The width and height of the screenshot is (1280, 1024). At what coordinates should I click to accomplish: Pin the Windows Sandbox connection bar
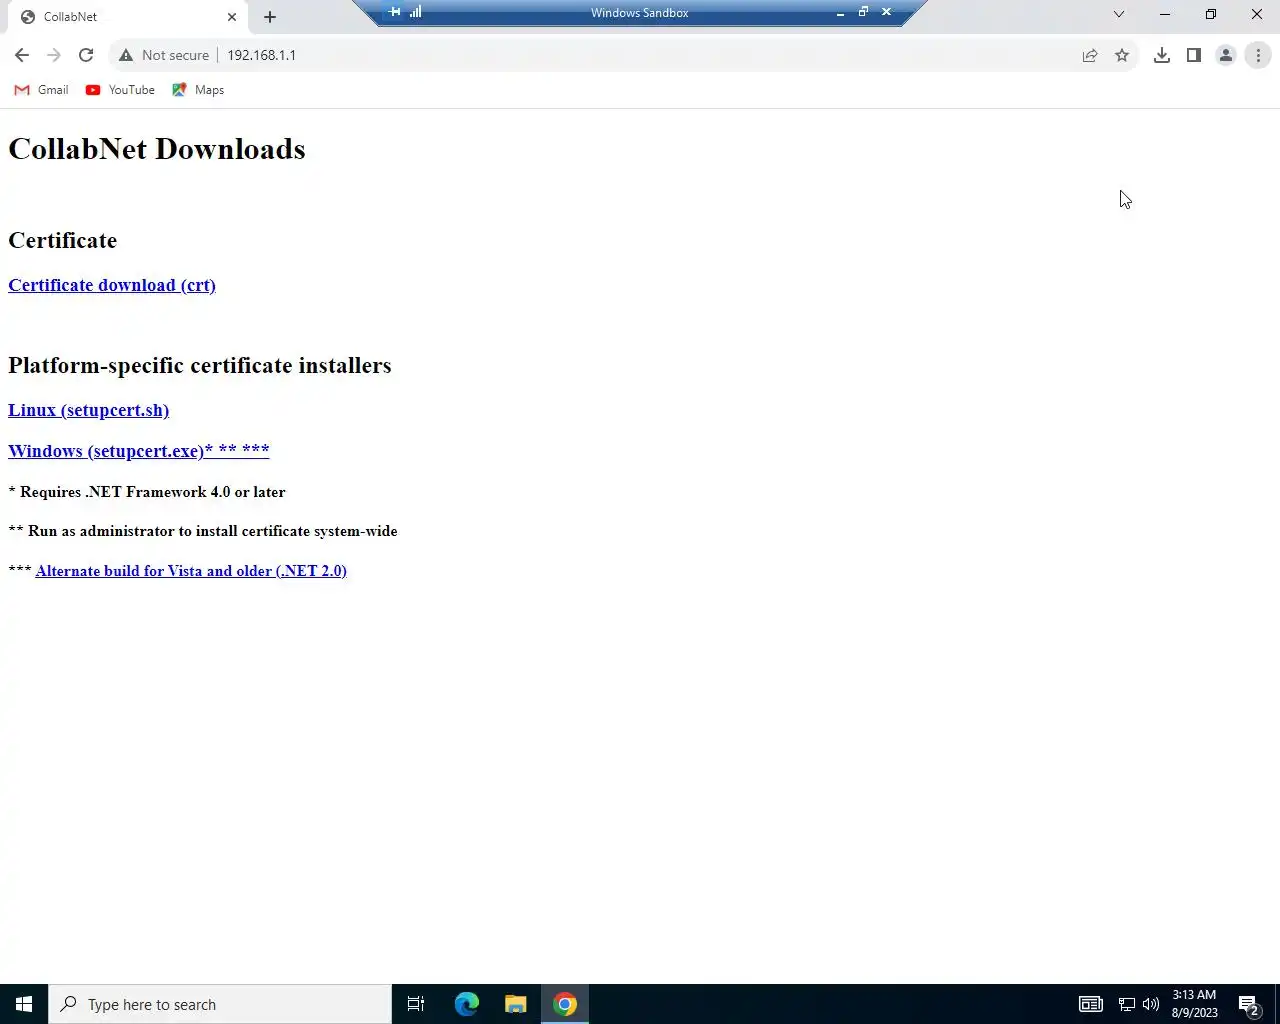coord(395,12)
